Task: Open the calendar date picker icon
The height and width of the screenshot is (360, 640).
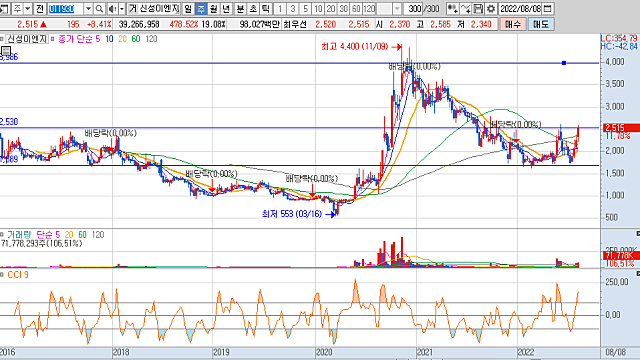Action: point(548,9)
